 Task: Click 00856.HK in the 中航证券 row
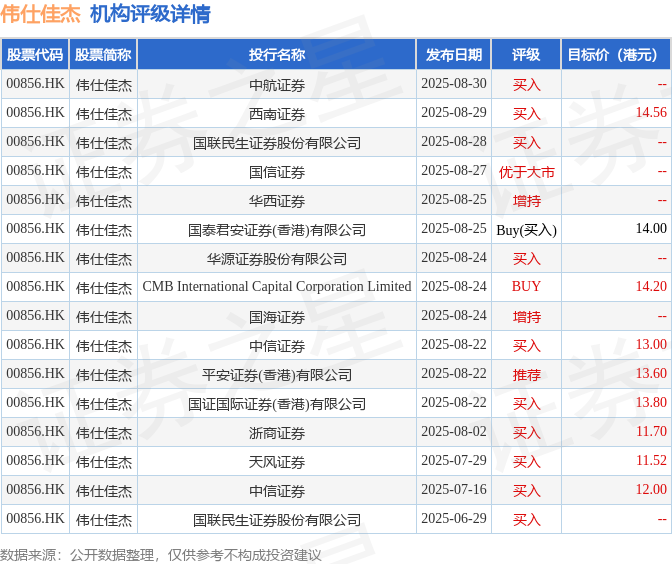tap(35, 83)
